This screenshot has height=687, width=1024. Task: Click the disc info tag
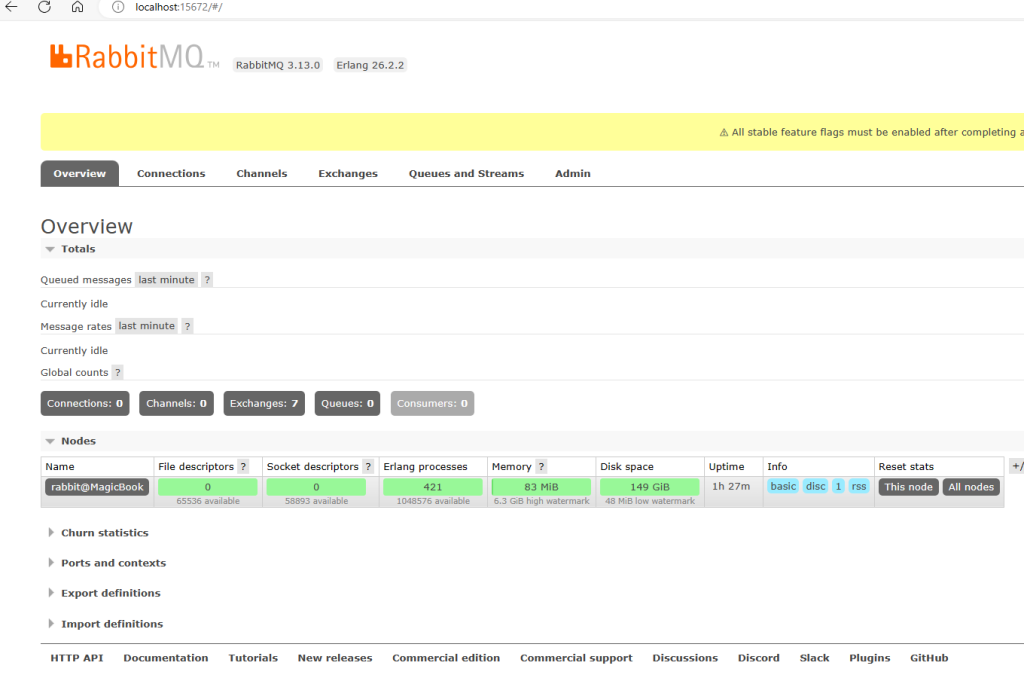[x=816, y=487]
